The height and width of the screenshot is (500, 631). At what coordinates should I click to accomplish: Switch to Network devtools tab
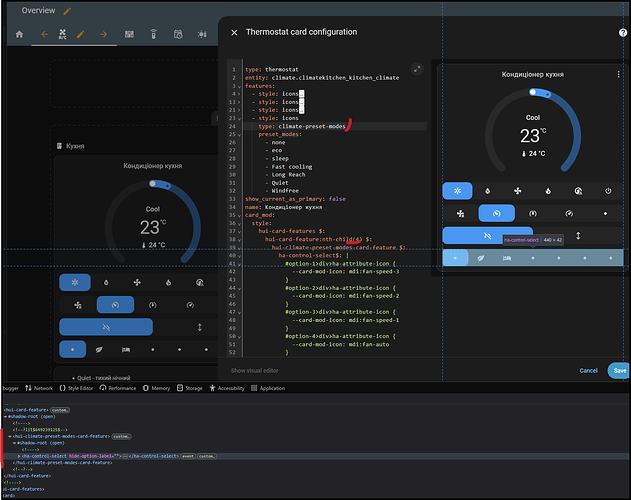point(41,387)
